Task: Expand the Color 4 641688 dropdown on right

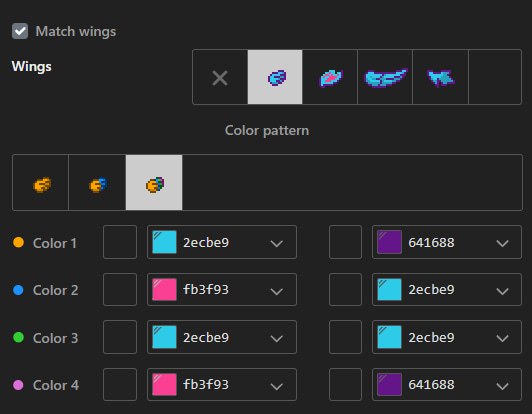Action: pos(447,384)
